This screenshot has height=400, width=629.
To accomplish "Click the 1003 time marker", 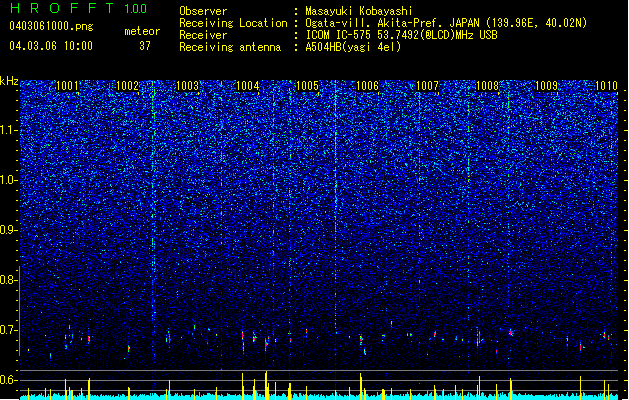I will [x=187, y=86].
